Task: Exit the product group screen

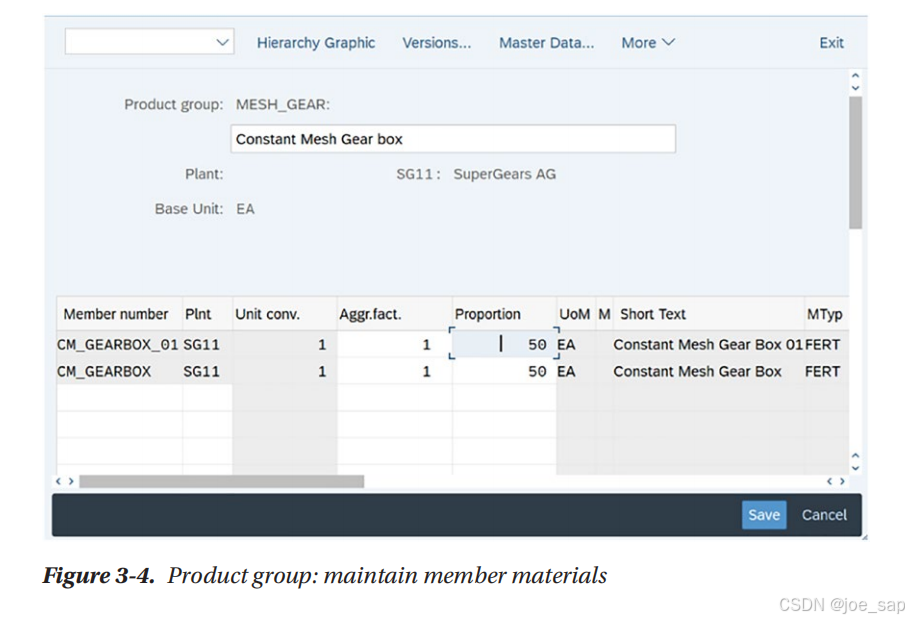Action: (x=831, y=43)
